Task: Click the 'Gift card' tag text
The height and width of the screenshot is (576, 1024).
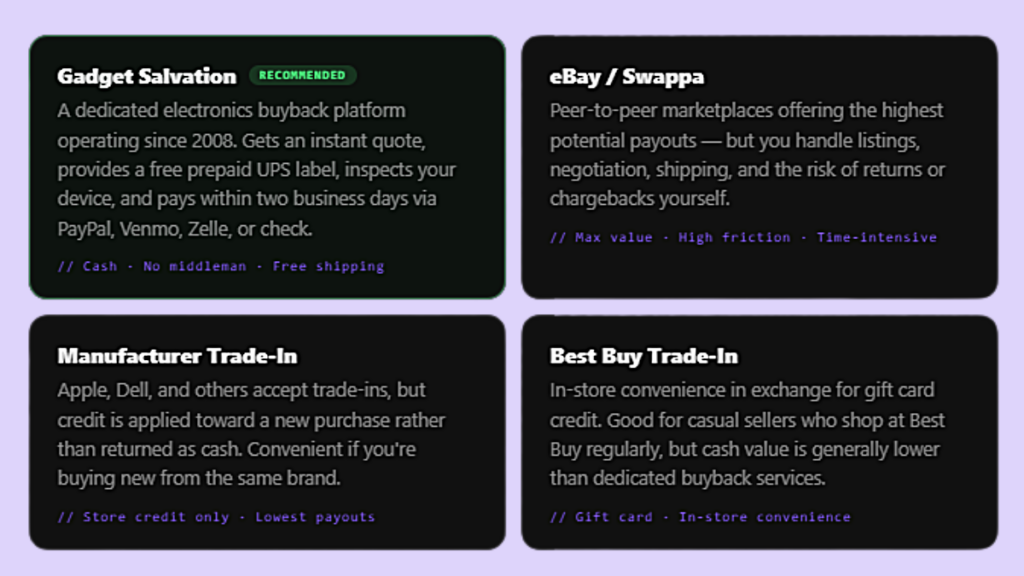Action: click(614, 517)
